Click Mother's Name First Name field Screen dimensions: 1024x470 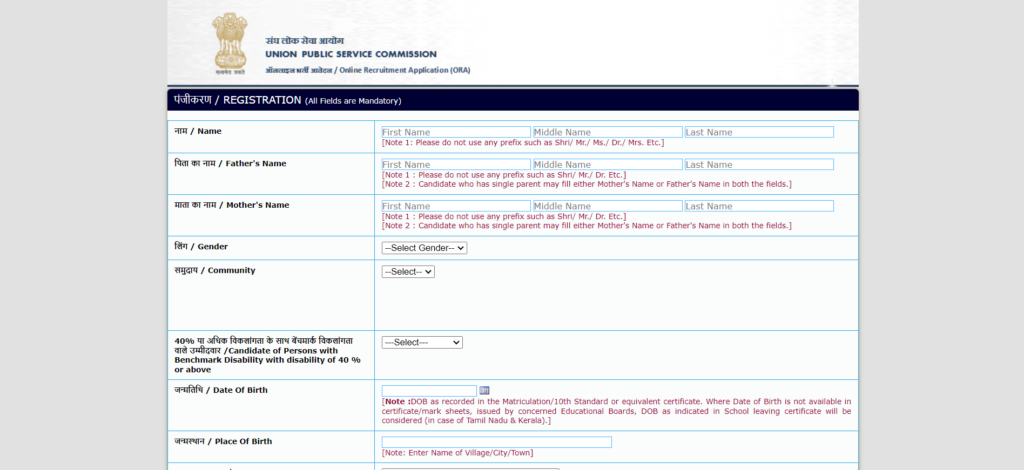pyautogui.click(x=456, y=206)
